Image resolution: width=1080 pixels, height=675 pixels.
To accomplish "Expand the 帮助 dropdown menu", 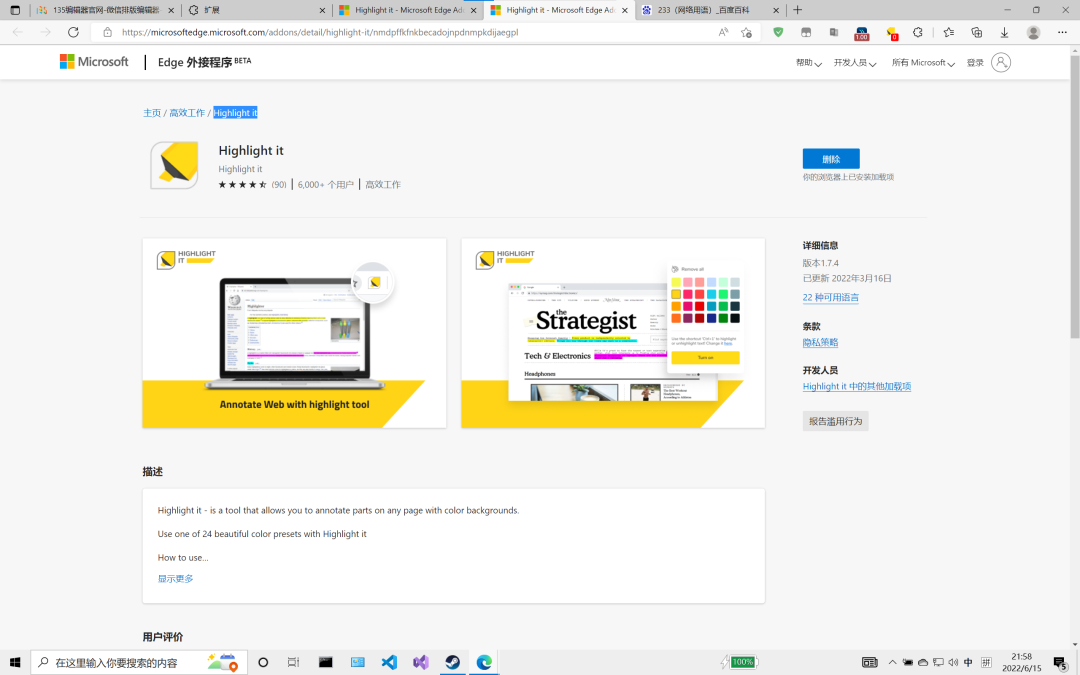I will pyautogui.click(x=809, y=63).
